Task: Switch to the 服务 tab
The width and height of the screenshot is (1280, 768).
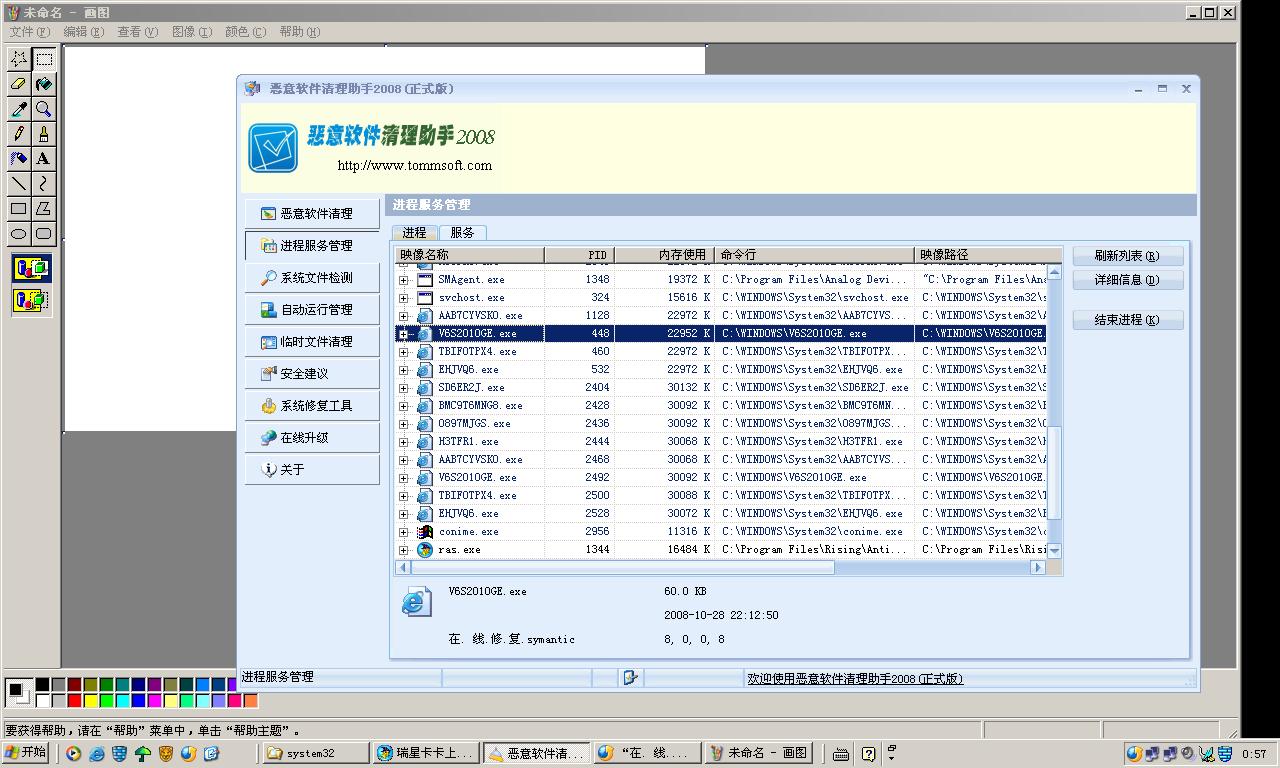Action: (462, 232)
